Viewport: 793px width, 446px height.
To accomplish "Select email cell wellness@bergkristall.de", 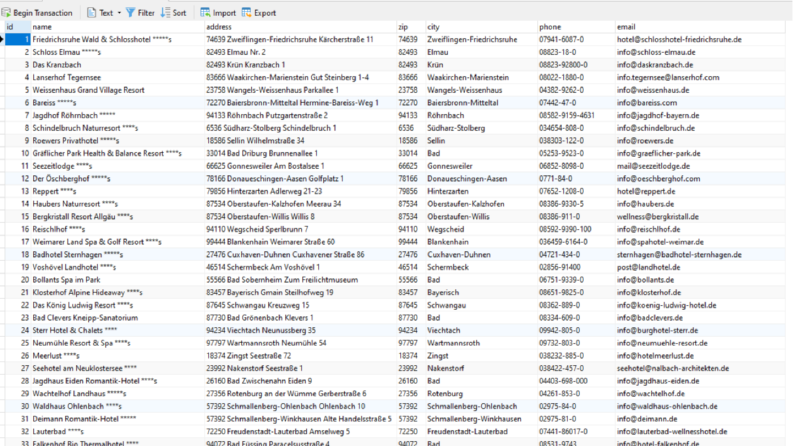I will coord(700,216).
